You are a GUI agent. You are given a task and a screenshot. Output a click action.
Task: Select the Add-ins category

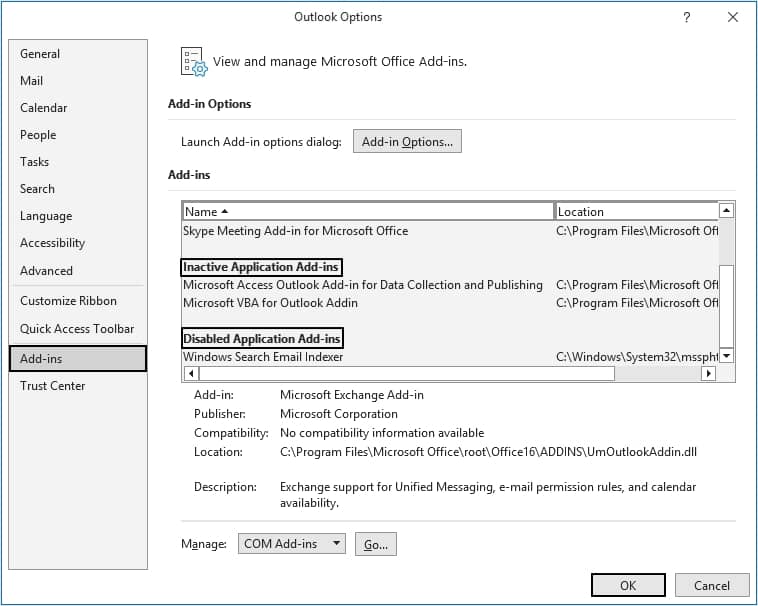78,359
